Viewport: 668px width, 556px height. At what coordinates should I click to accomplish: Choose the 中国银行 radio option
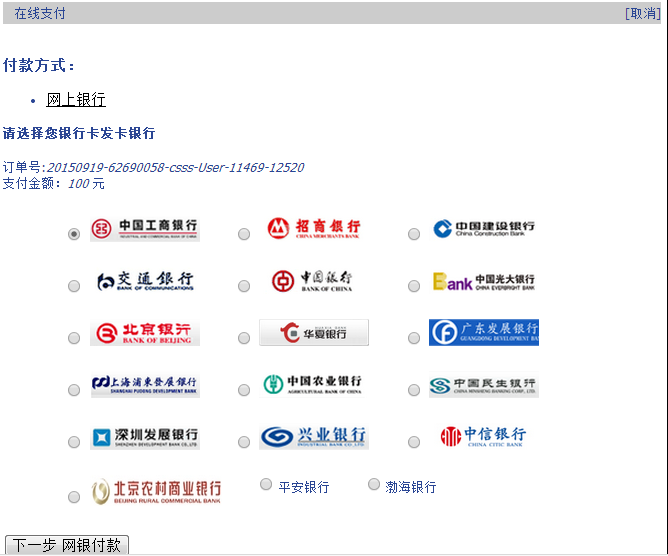pyautogui.click(x=244, y=286)
